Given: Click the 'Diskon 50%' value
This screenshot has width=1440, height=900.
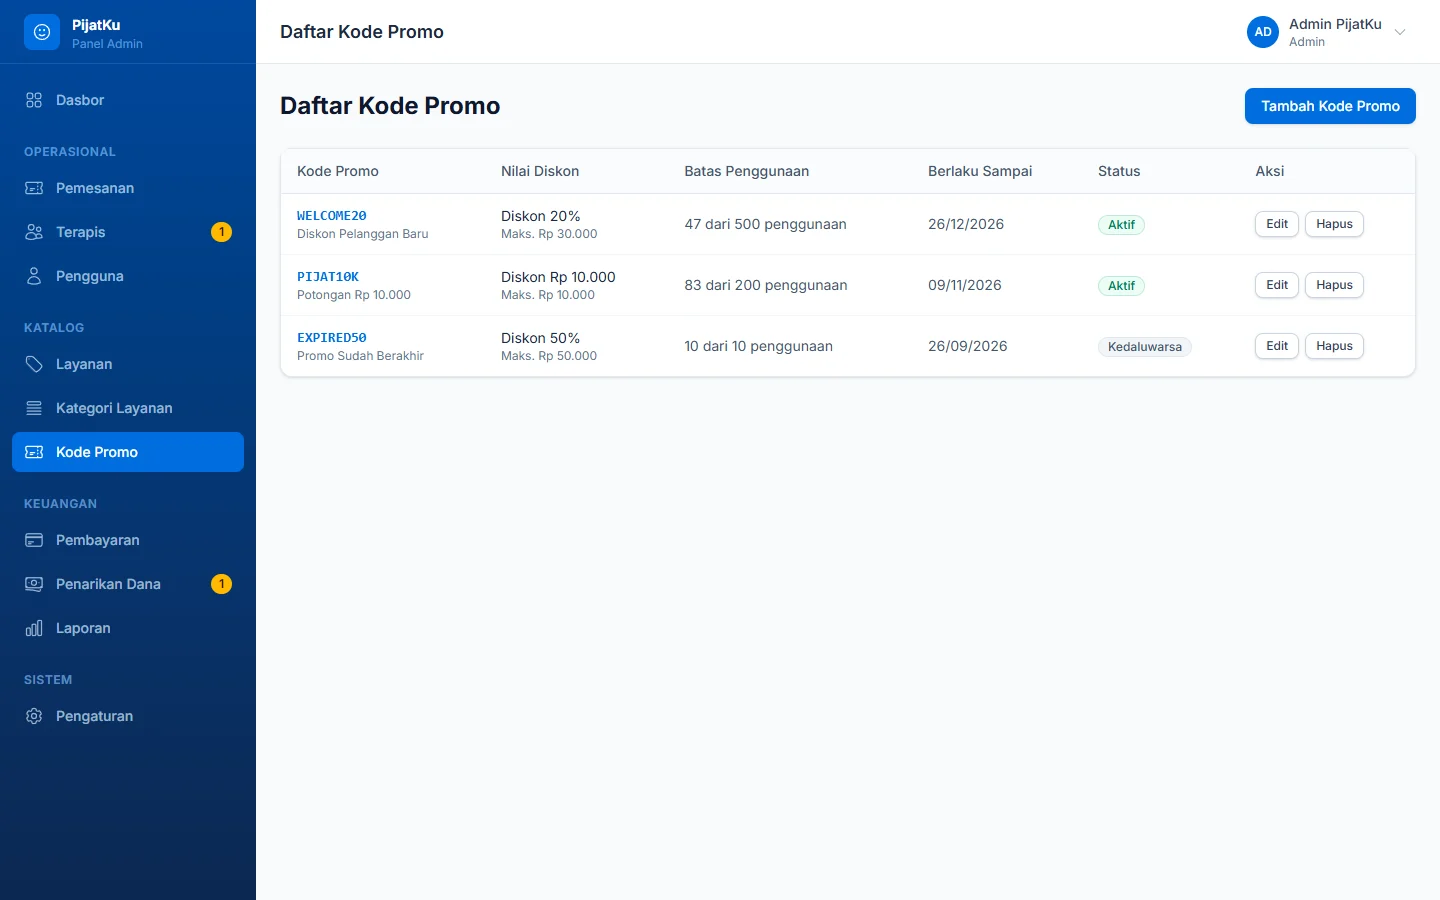Looking at the screenshot, I should (x=540, y=338).
